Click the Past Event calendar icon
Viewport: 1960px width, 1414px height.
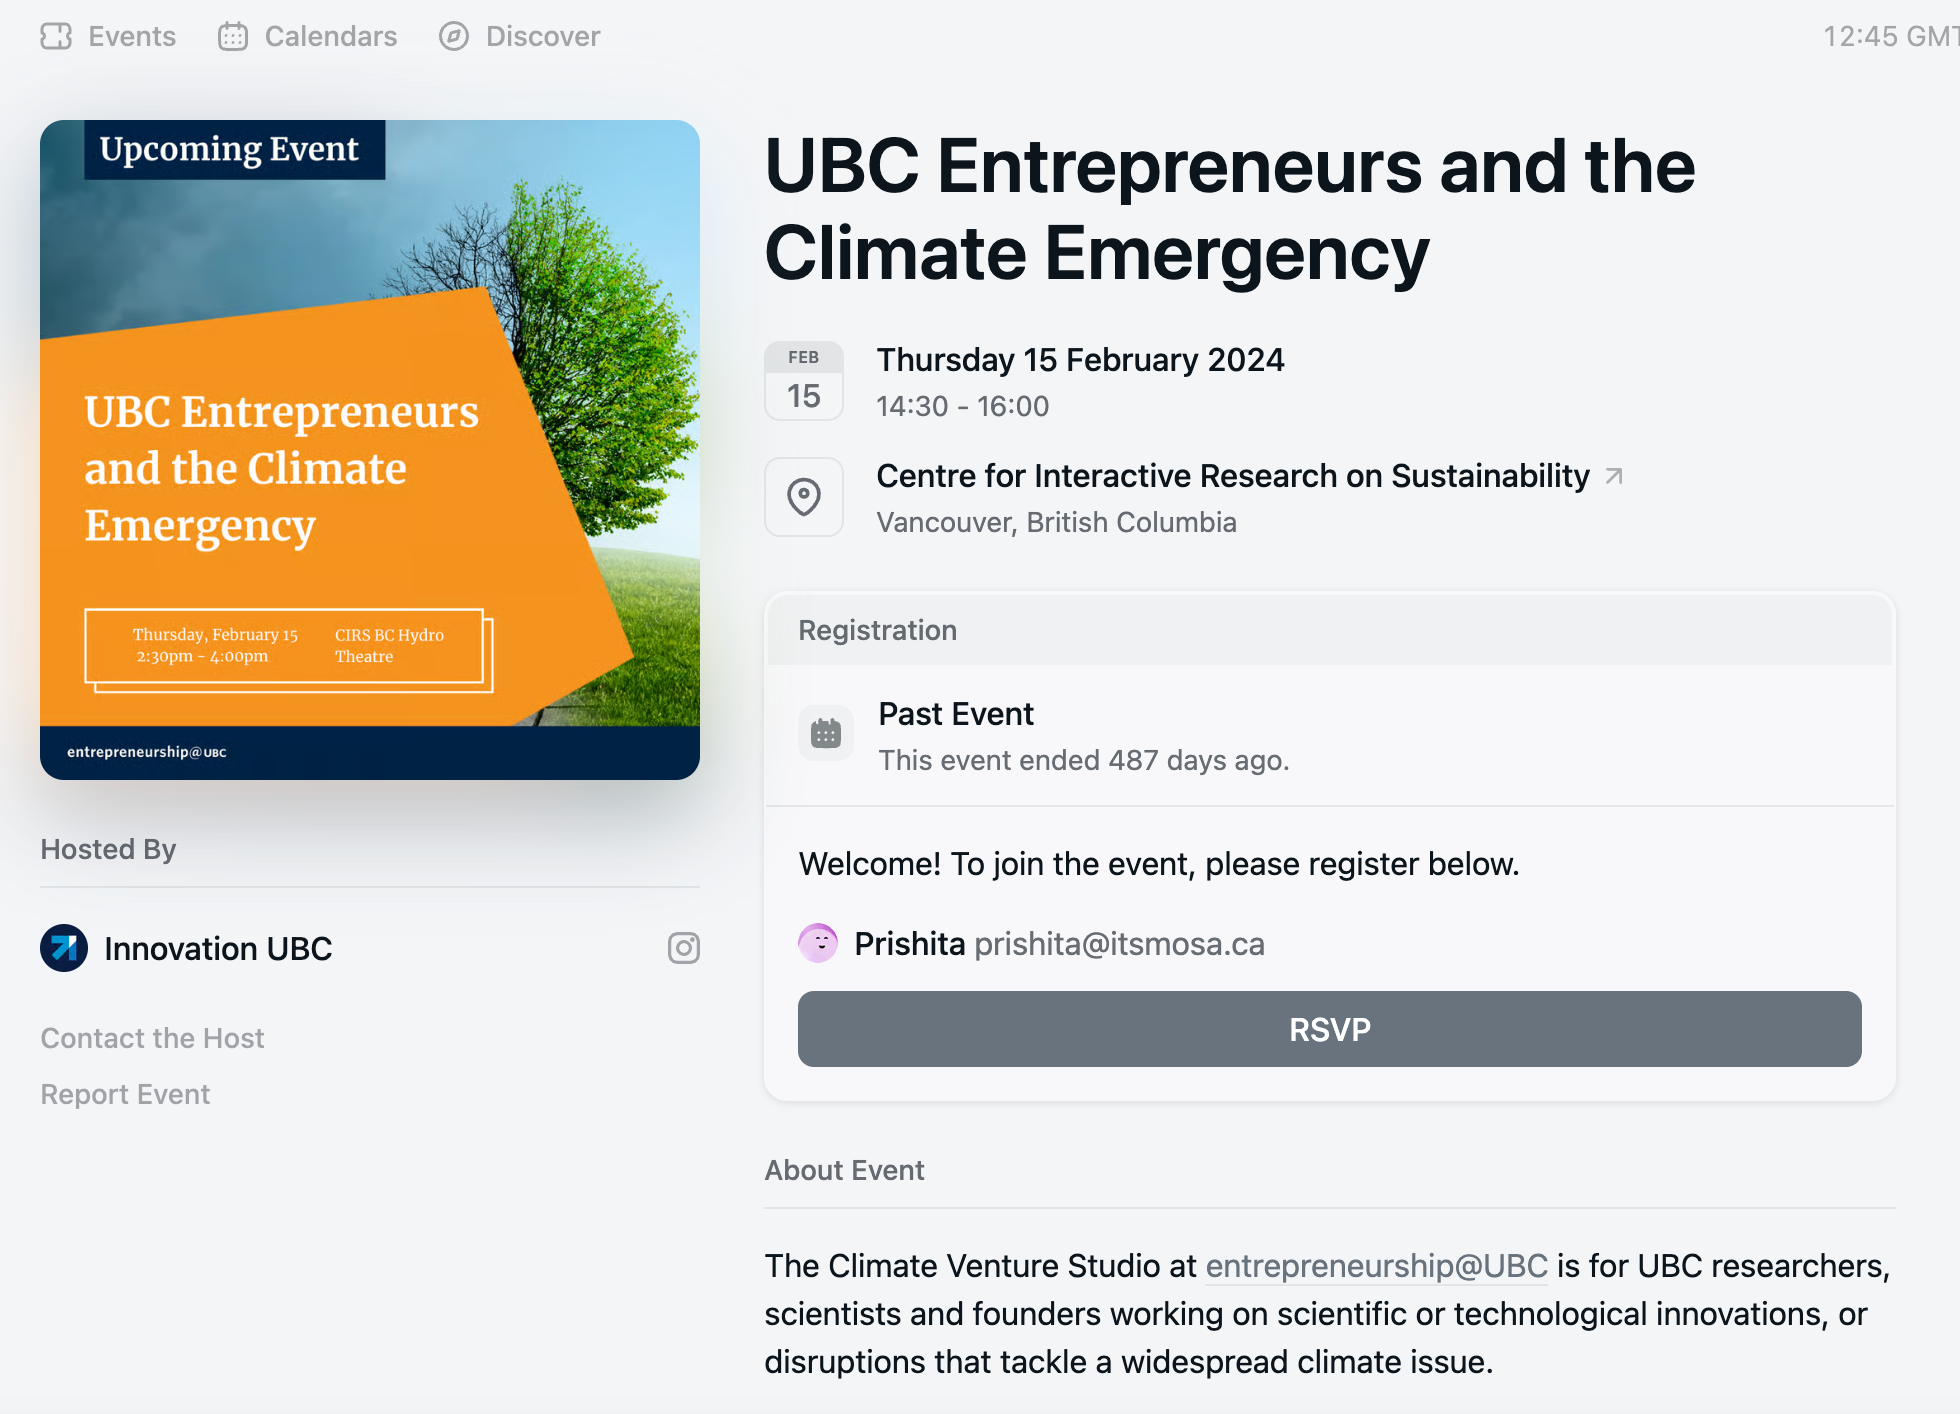[x=826, y=734]
